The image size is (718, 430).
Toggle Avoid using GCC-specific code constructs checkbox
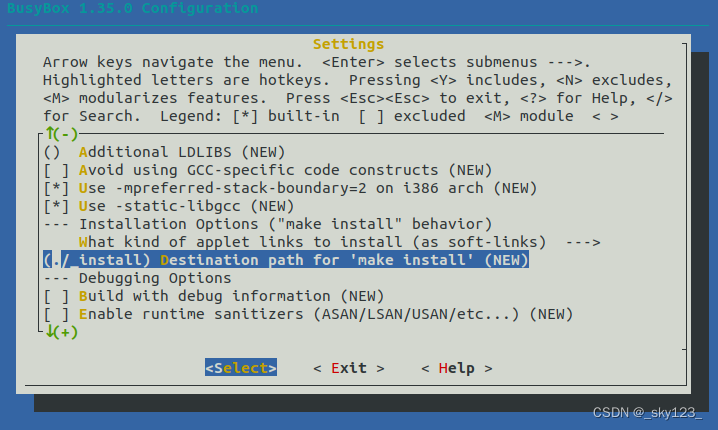click(56, 170)
